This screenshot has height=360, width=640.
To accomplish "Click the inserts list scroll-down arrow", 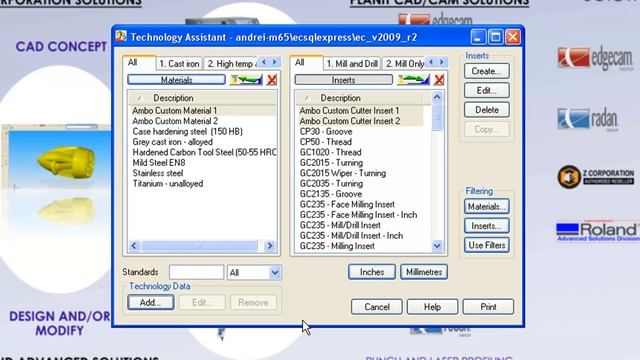I will pyautogui.click(x=437, y=246).
